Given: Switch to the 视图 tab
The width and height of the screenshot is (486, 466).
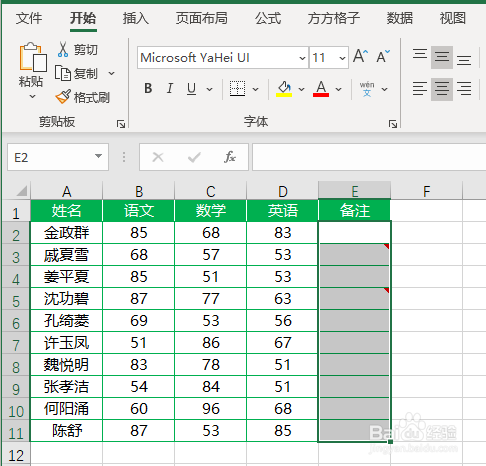Looking at the screenshot, I should tap(453, 18).
